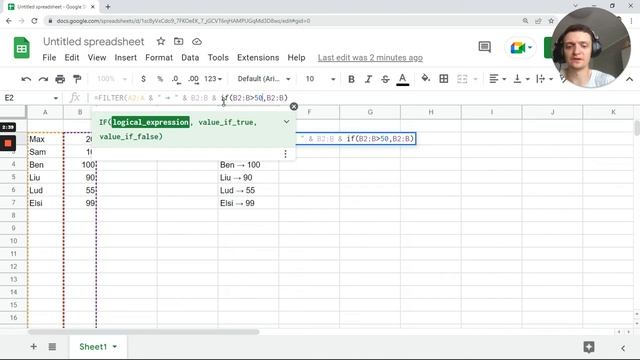
Task: Format as currency with dollar icon
Action: 143,79
